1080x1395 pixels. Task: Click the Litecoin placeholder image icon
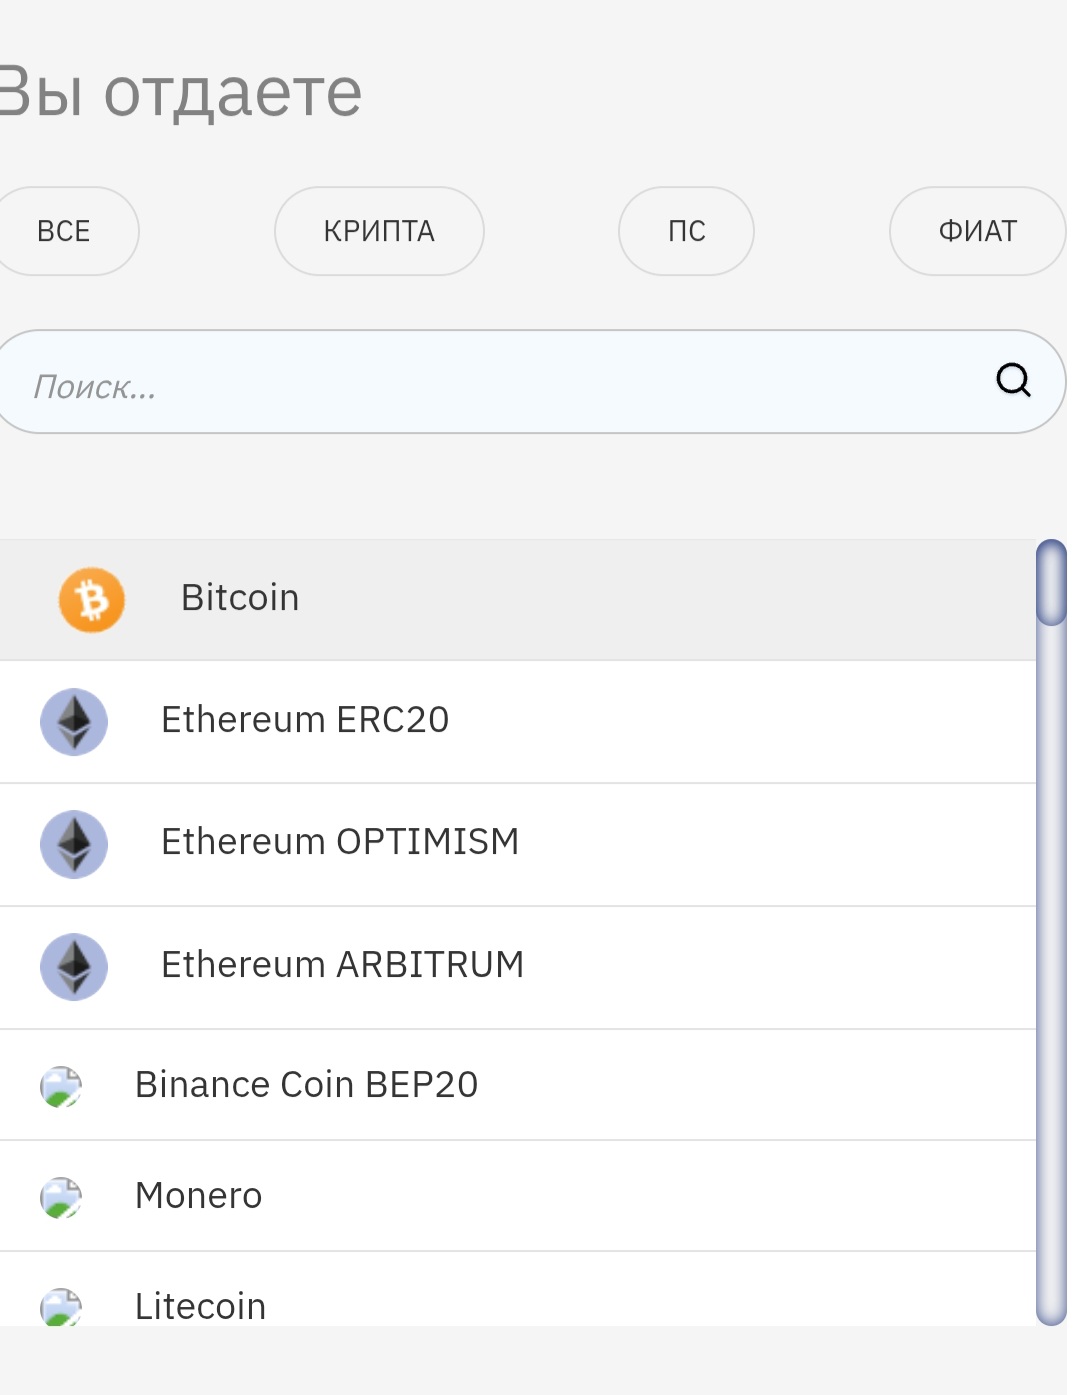click(x=61, y=1306)
